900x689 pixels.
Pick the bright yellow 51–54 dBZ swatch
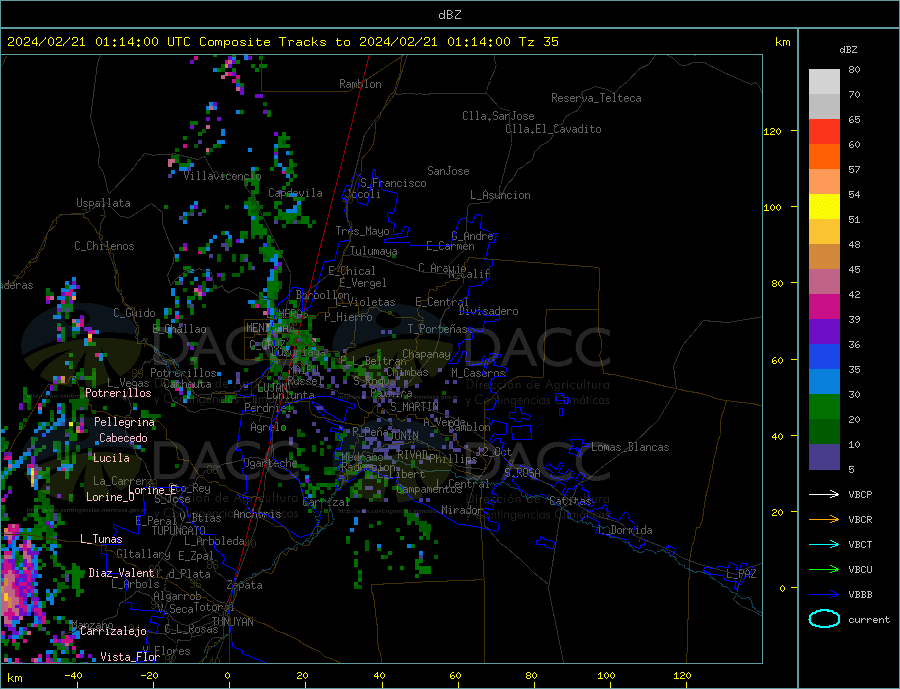824,207
